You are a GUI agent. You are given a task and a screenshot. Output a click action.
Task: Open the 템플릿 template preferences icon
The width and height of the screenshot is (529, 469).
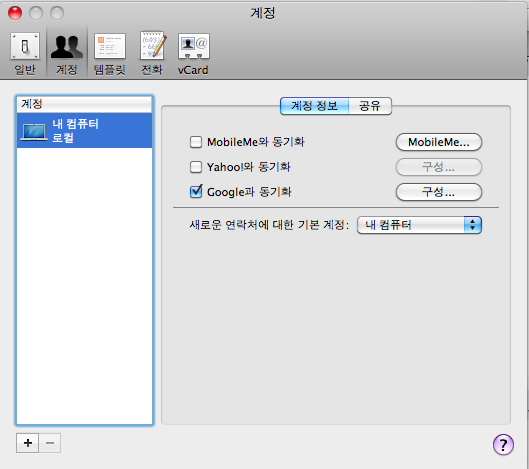(110, 53)
